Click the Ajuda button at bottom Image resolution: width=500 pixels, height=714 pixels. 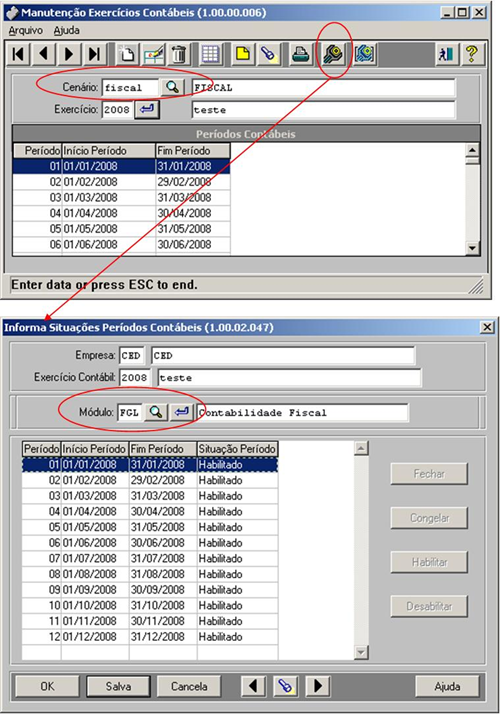click(x=447, y=686)
